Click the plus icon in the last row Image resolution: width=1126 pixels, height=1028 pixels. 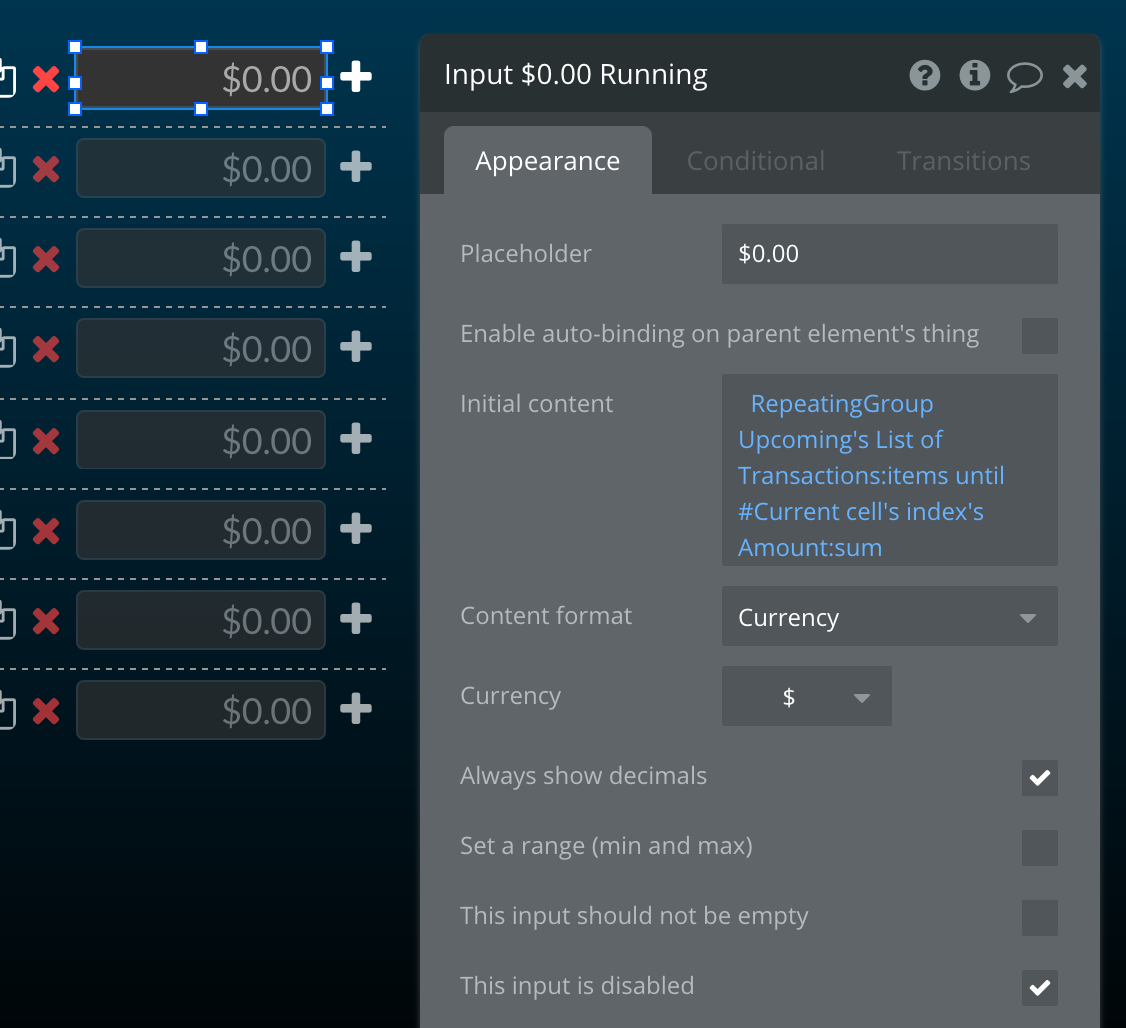(356, 710)
